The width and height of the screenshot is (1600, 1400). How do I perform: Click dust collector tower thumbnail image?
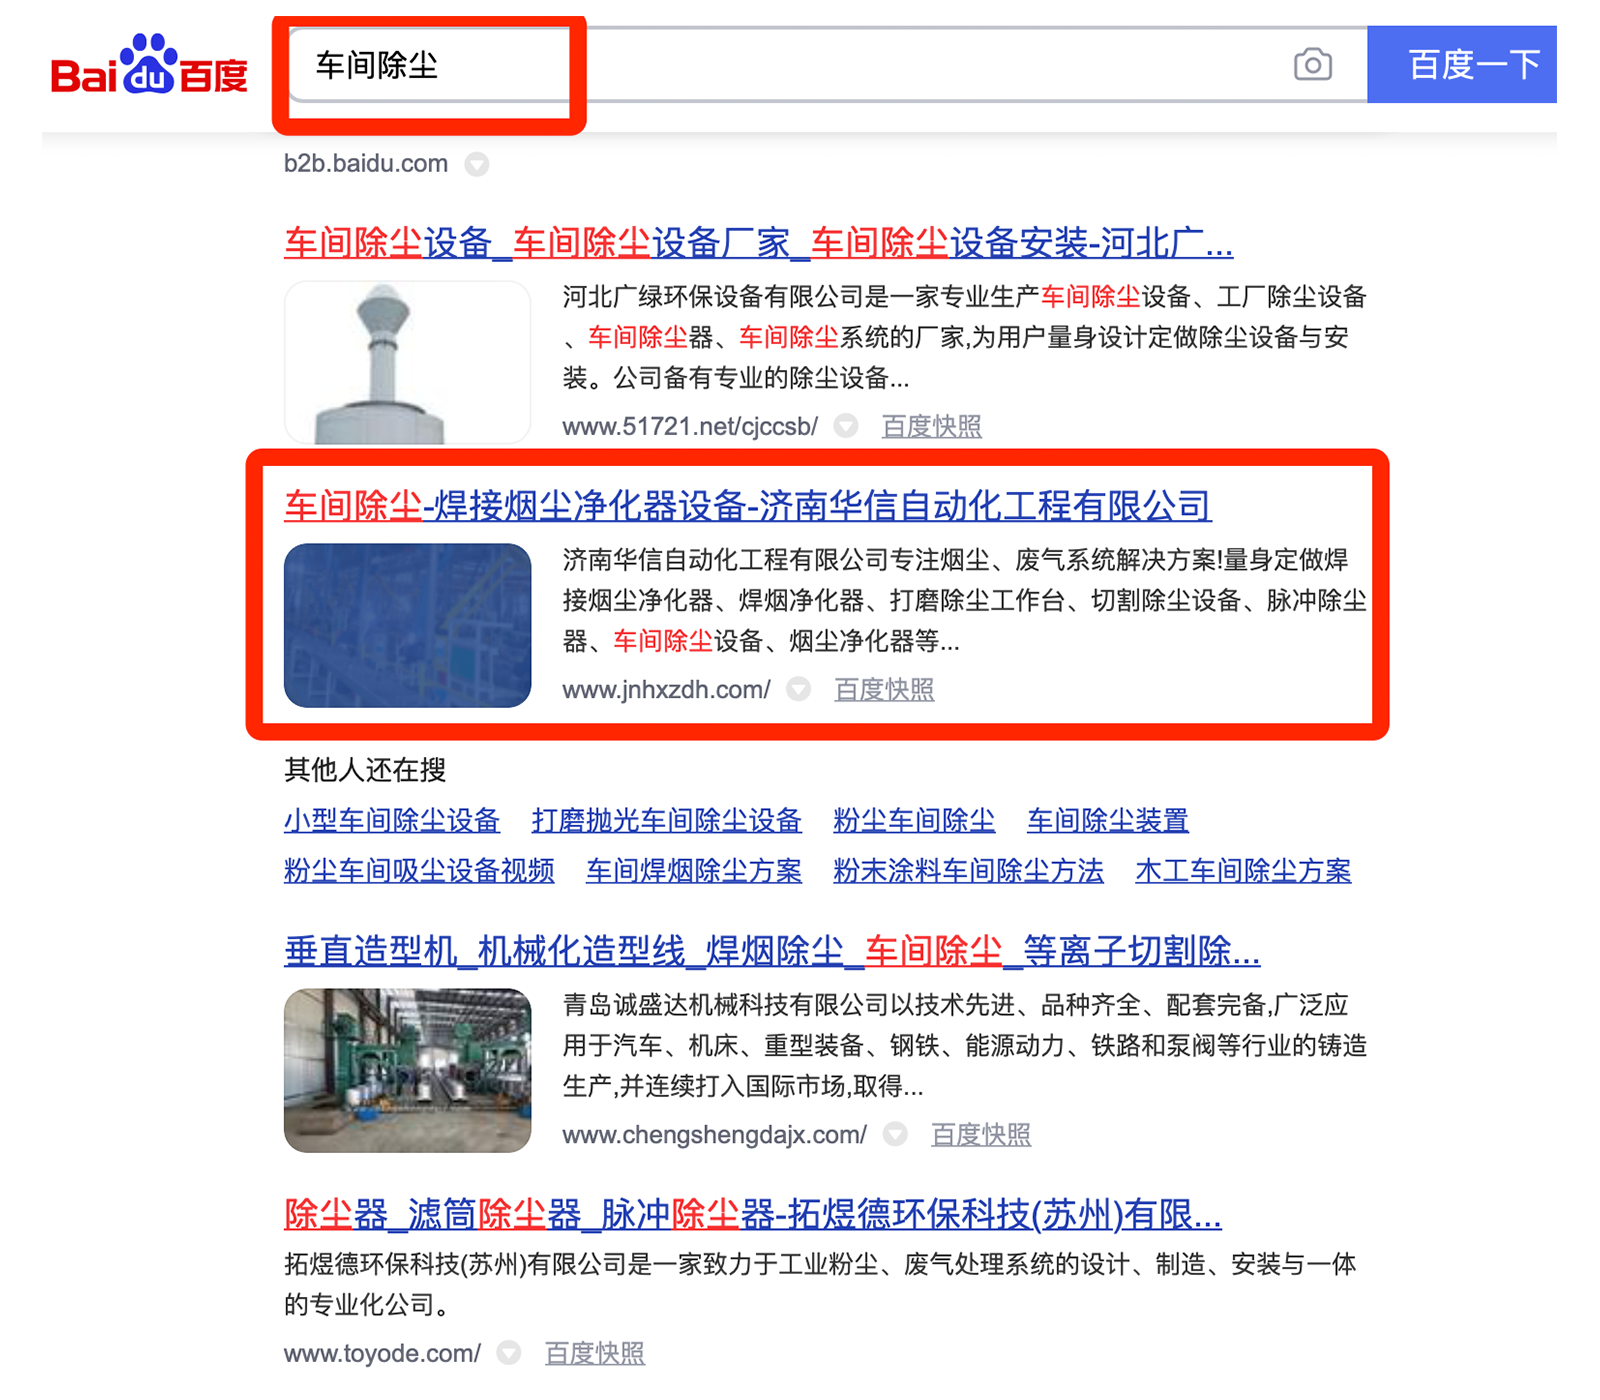pos(407,362)
